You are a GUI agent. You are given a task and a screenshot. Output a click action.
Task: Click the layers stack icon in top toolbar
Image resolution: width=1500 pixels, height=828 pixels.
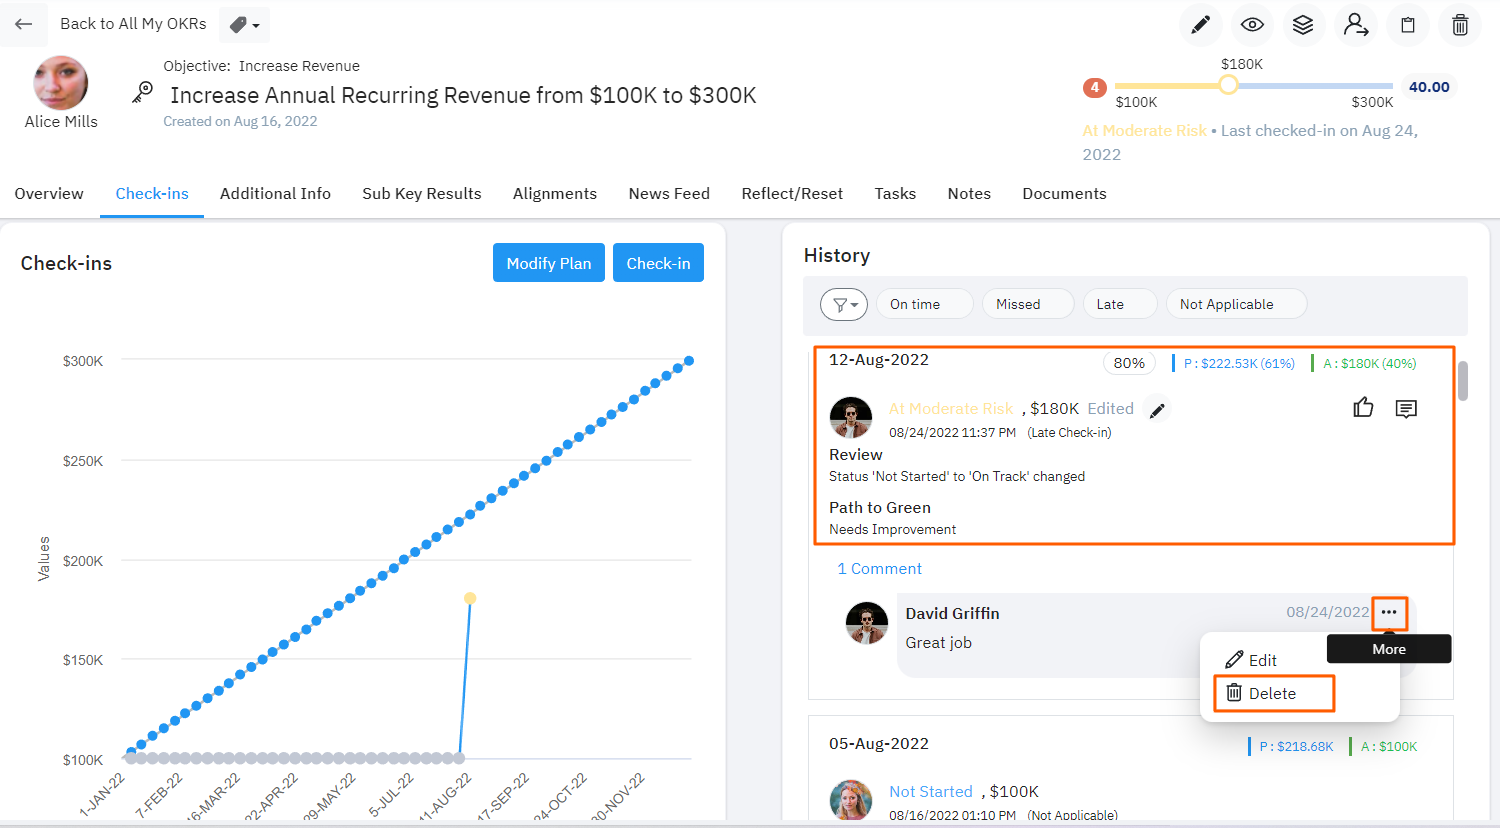[x=1303, y=25]
